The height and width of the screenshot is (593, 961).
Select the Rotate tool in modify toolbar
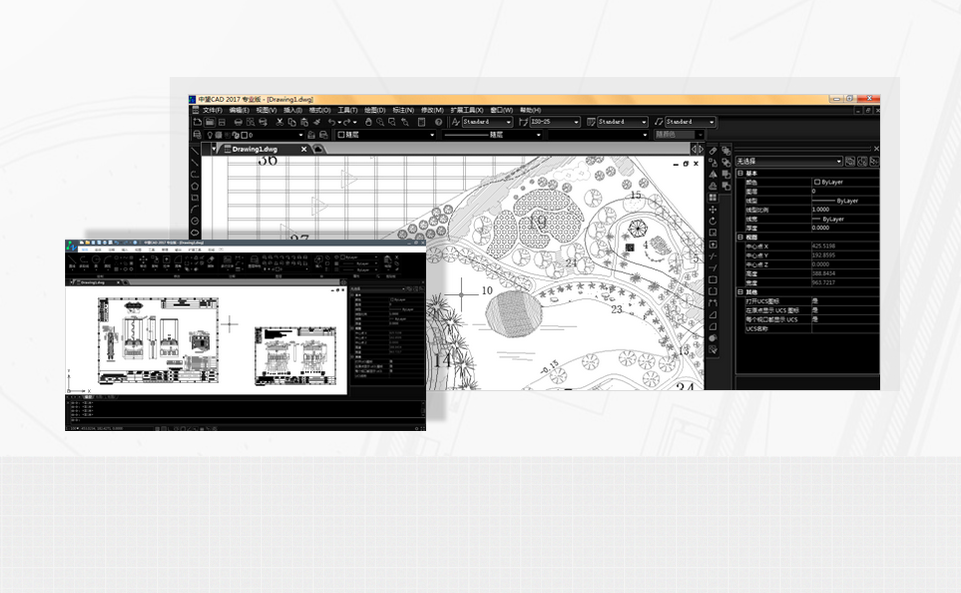tap(713, 221)
